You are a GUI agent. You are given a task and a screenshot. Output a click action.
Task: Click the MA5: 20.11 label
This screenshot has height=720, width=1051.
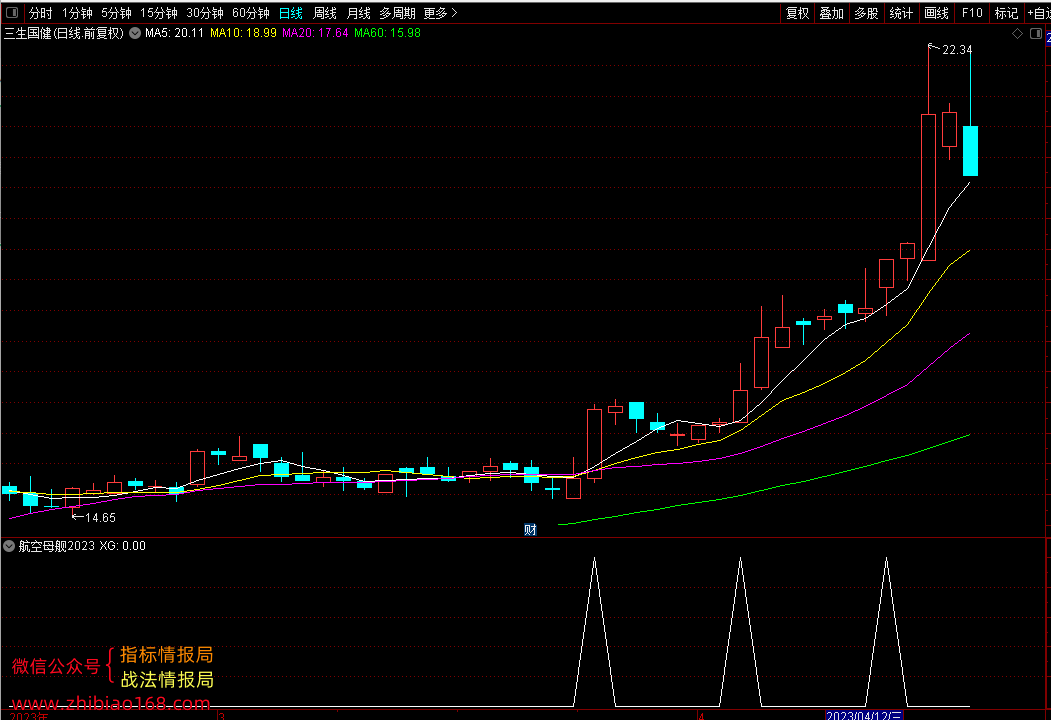click(x=174, y=33)
